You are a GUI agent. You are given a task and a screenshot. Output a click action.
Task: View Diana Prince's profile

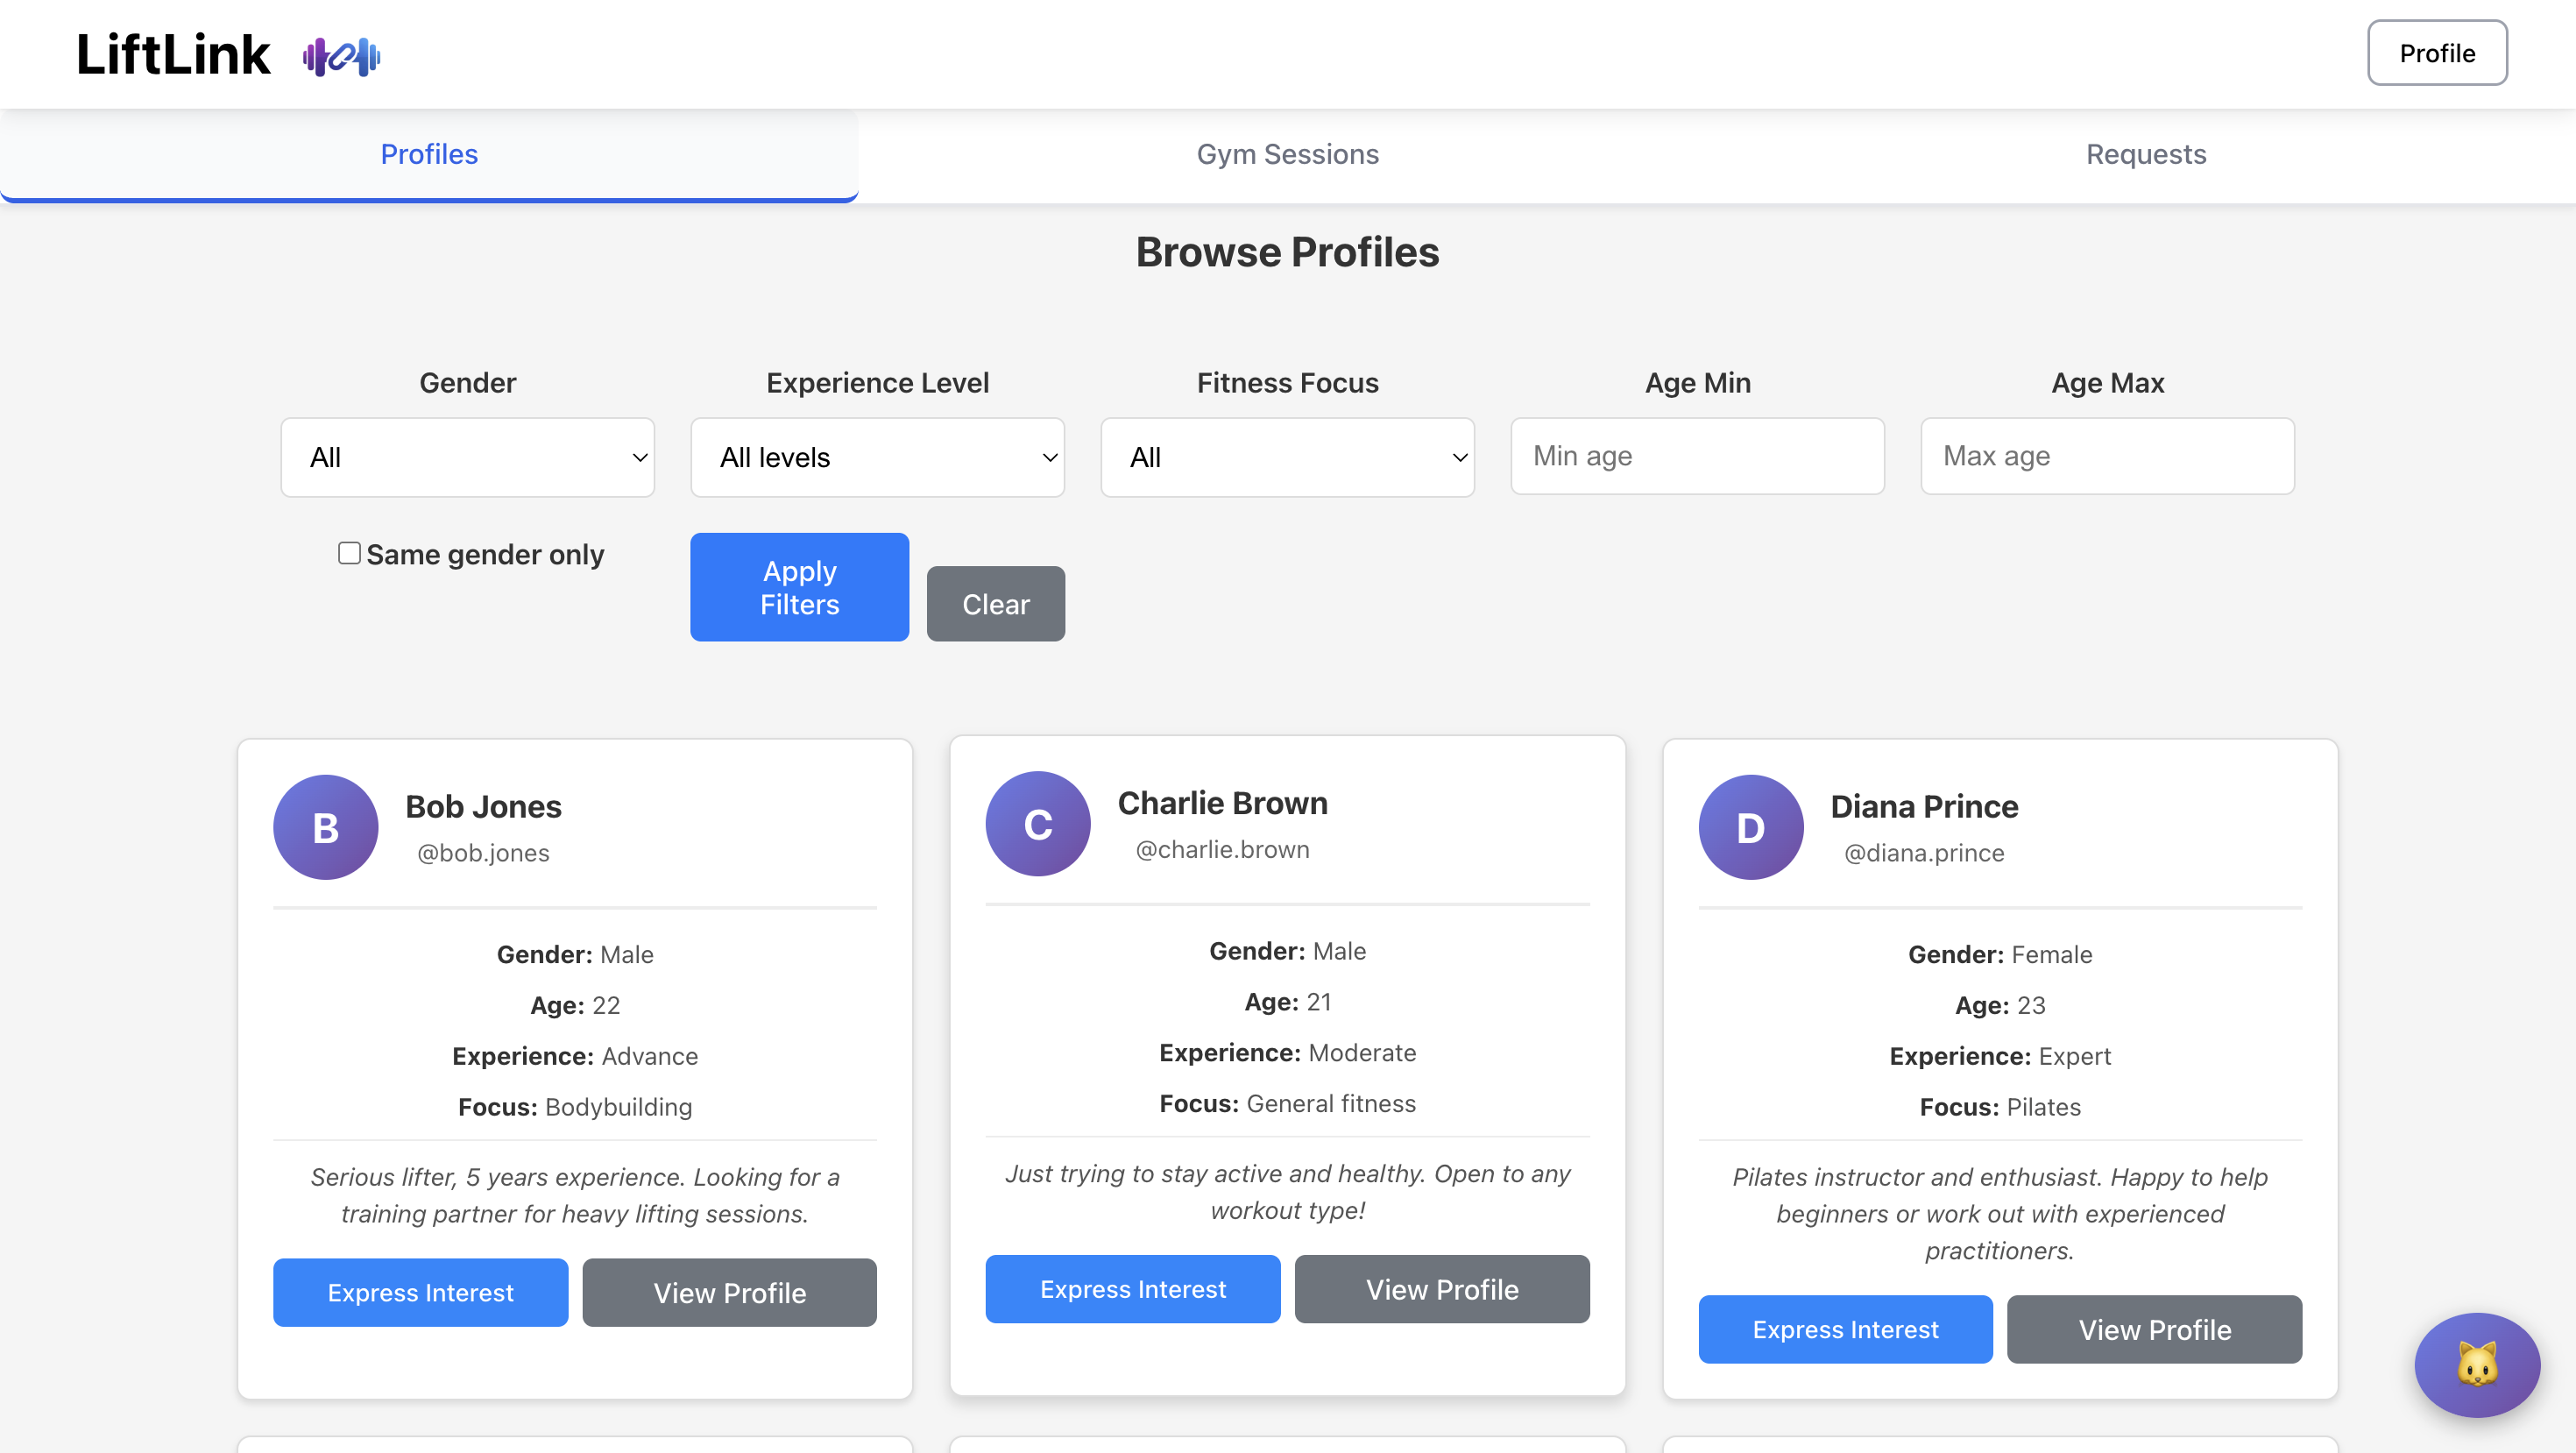click(2154, 1329)
